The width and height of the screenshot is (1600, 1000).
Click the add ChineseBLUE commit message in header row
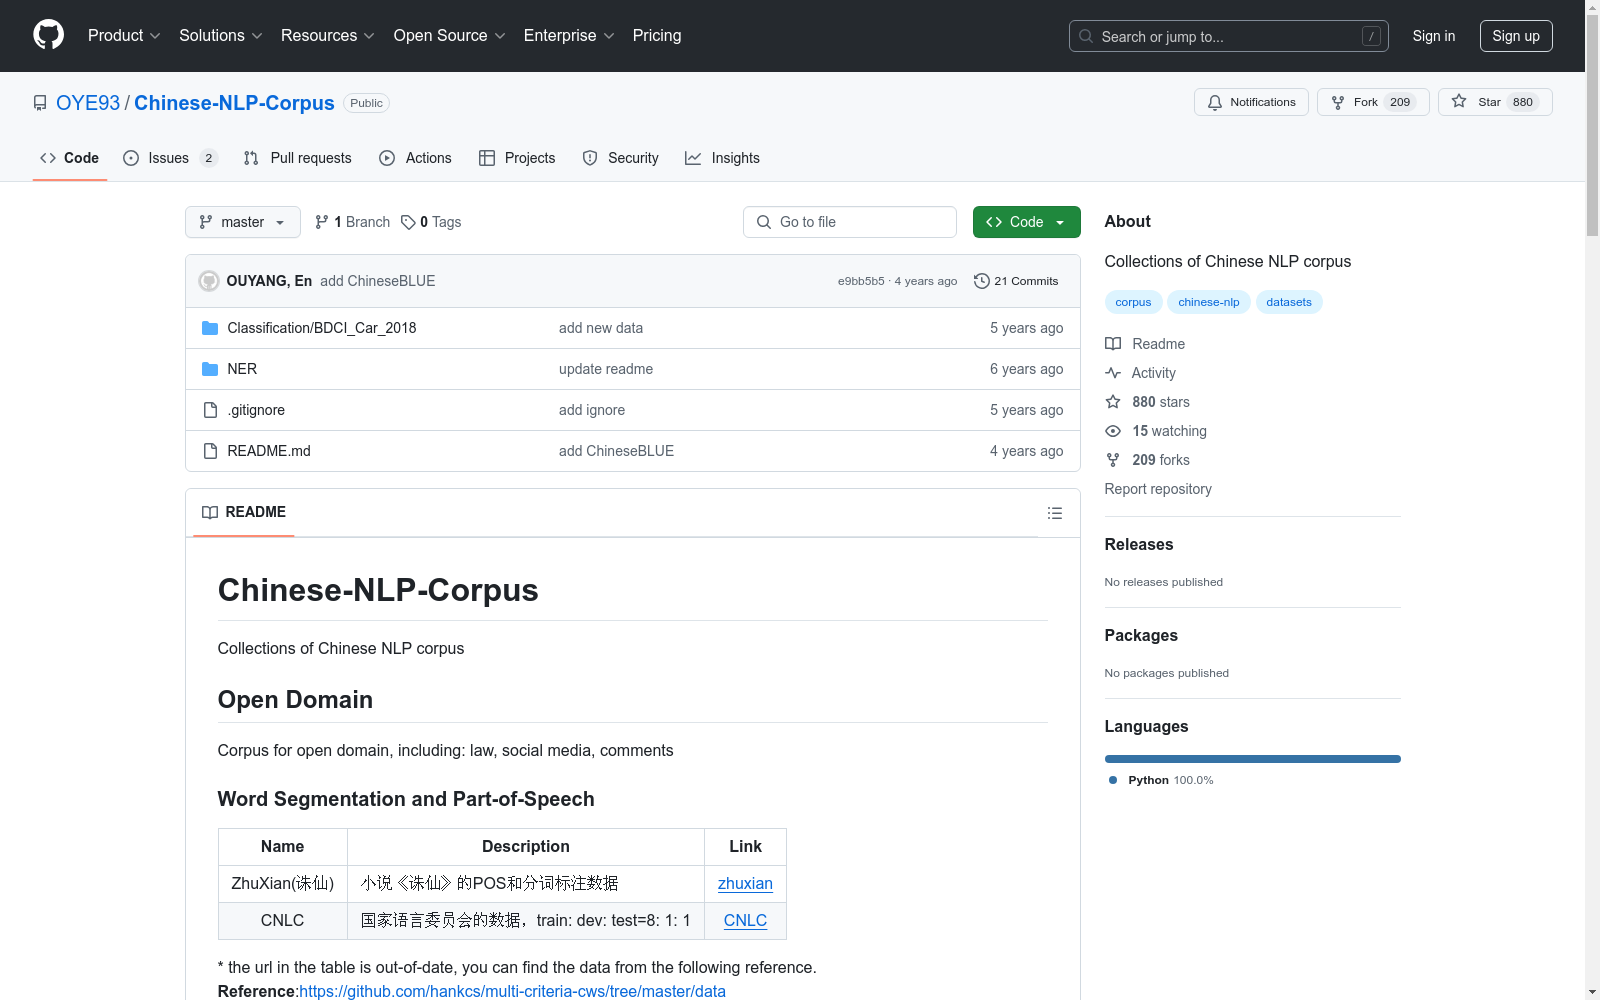click(378, 281)
